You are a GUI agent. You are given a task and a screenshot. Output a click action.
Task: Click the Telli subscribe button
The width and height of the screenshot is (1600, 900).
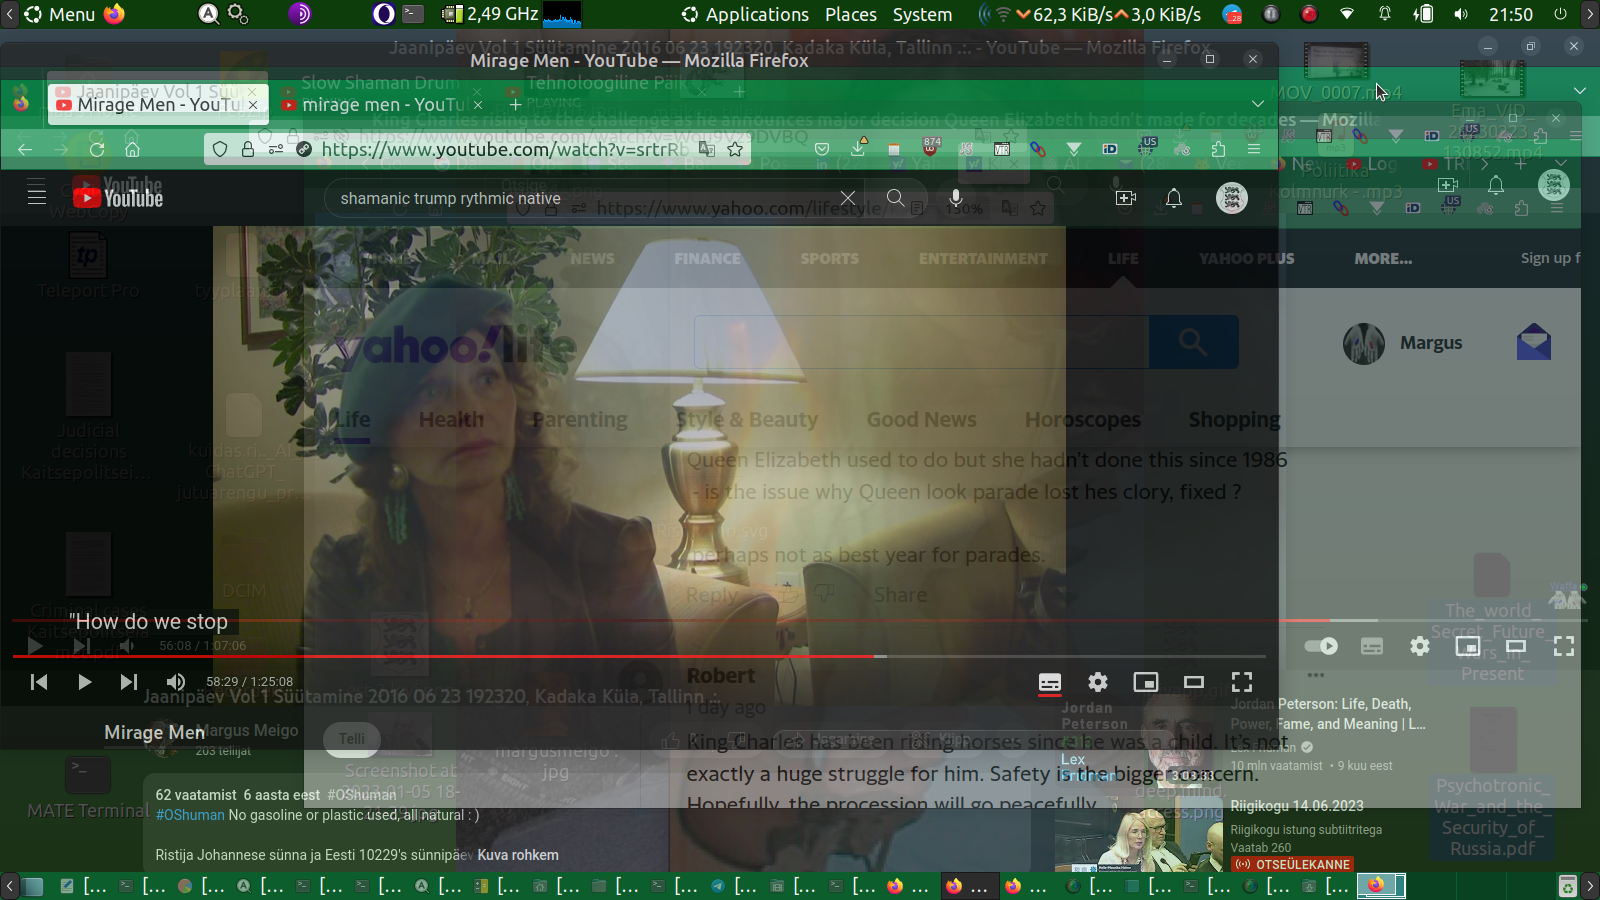click(x=351, y=739)
